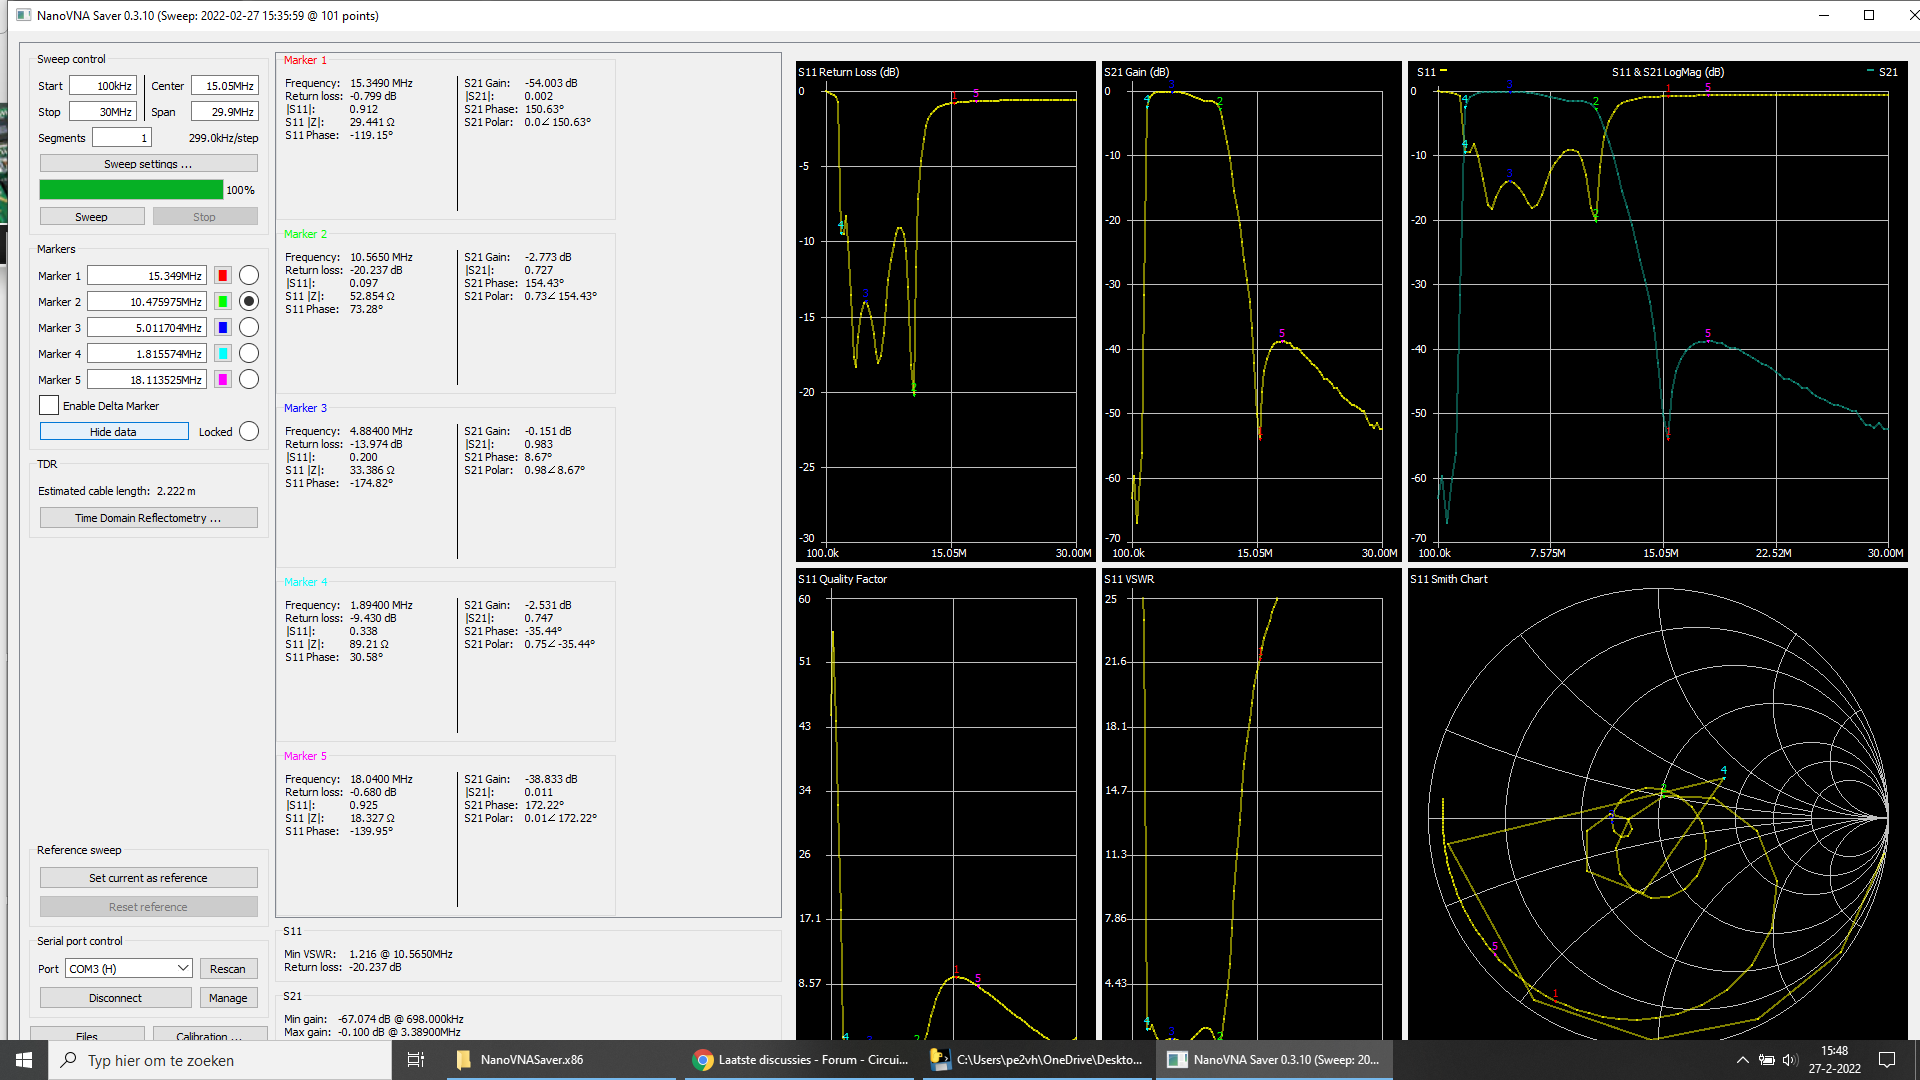Click the Segments input field
This screenshot has width=1920, height=1080.
tap(122, 138)
